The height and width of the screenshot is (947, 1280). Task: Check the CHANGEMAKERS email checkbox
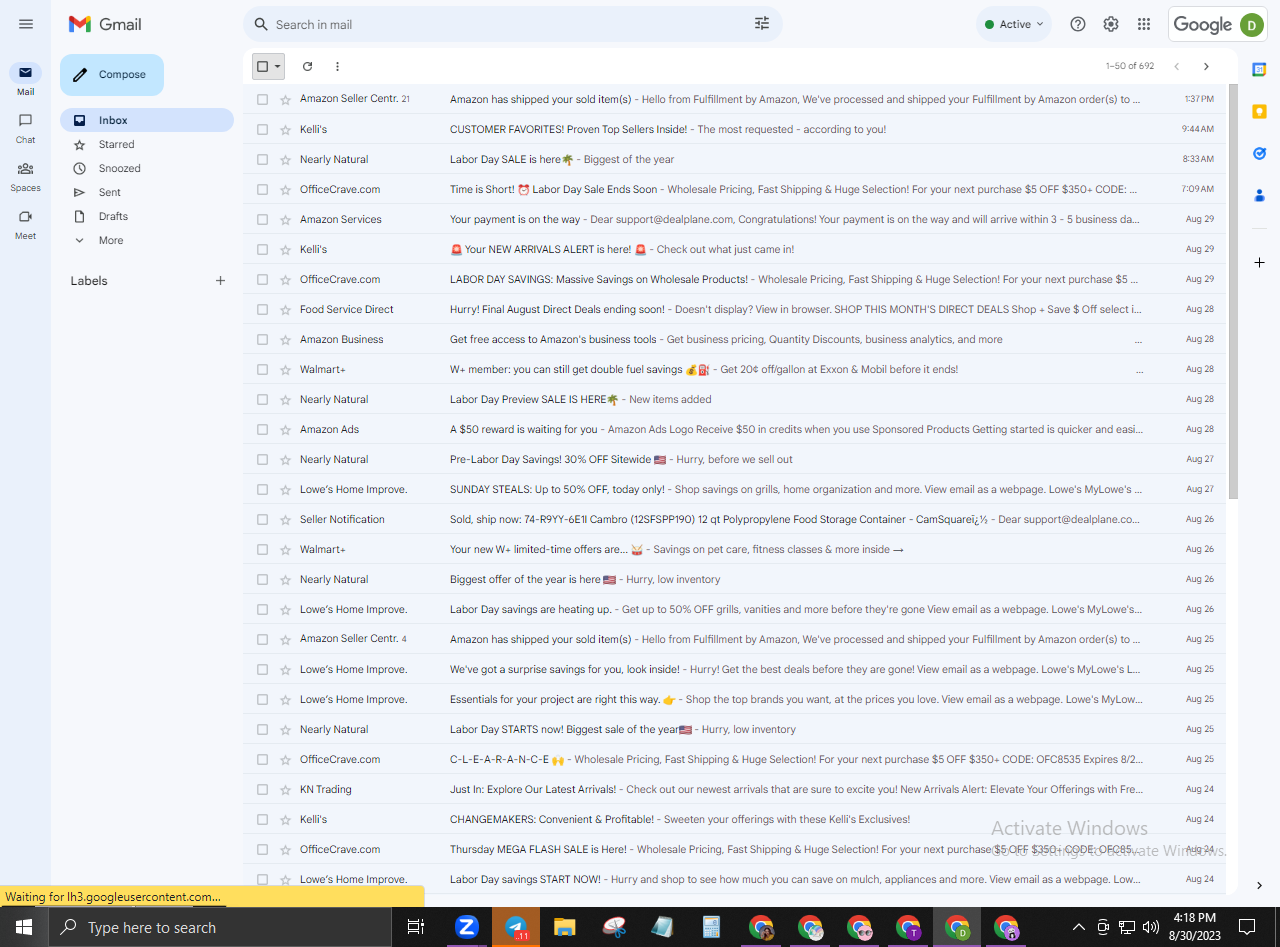click(262, 819)
